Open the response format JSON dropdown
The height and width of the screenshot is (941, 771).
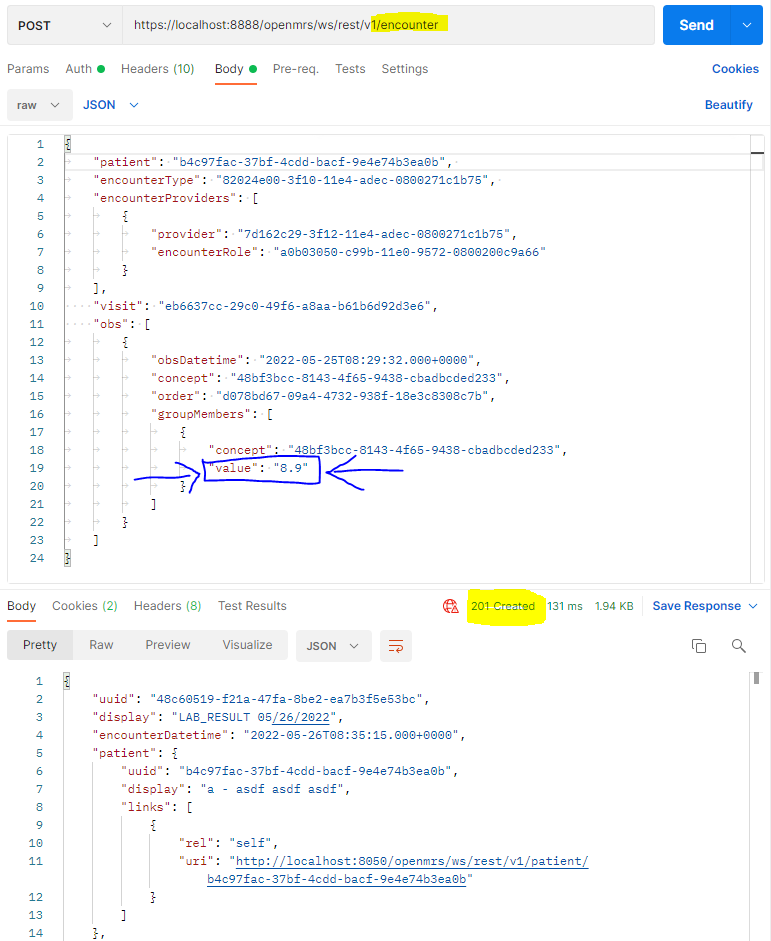click(334, 646)
